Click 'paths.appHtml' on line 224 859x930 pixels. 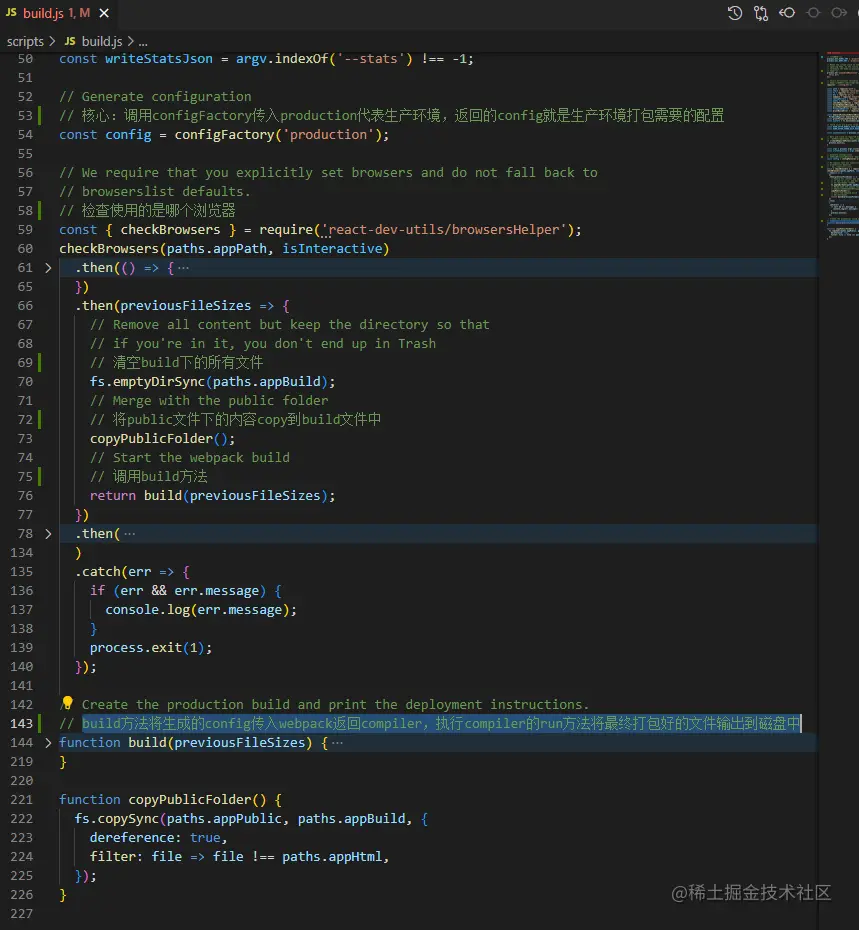[x=332, y=856]
